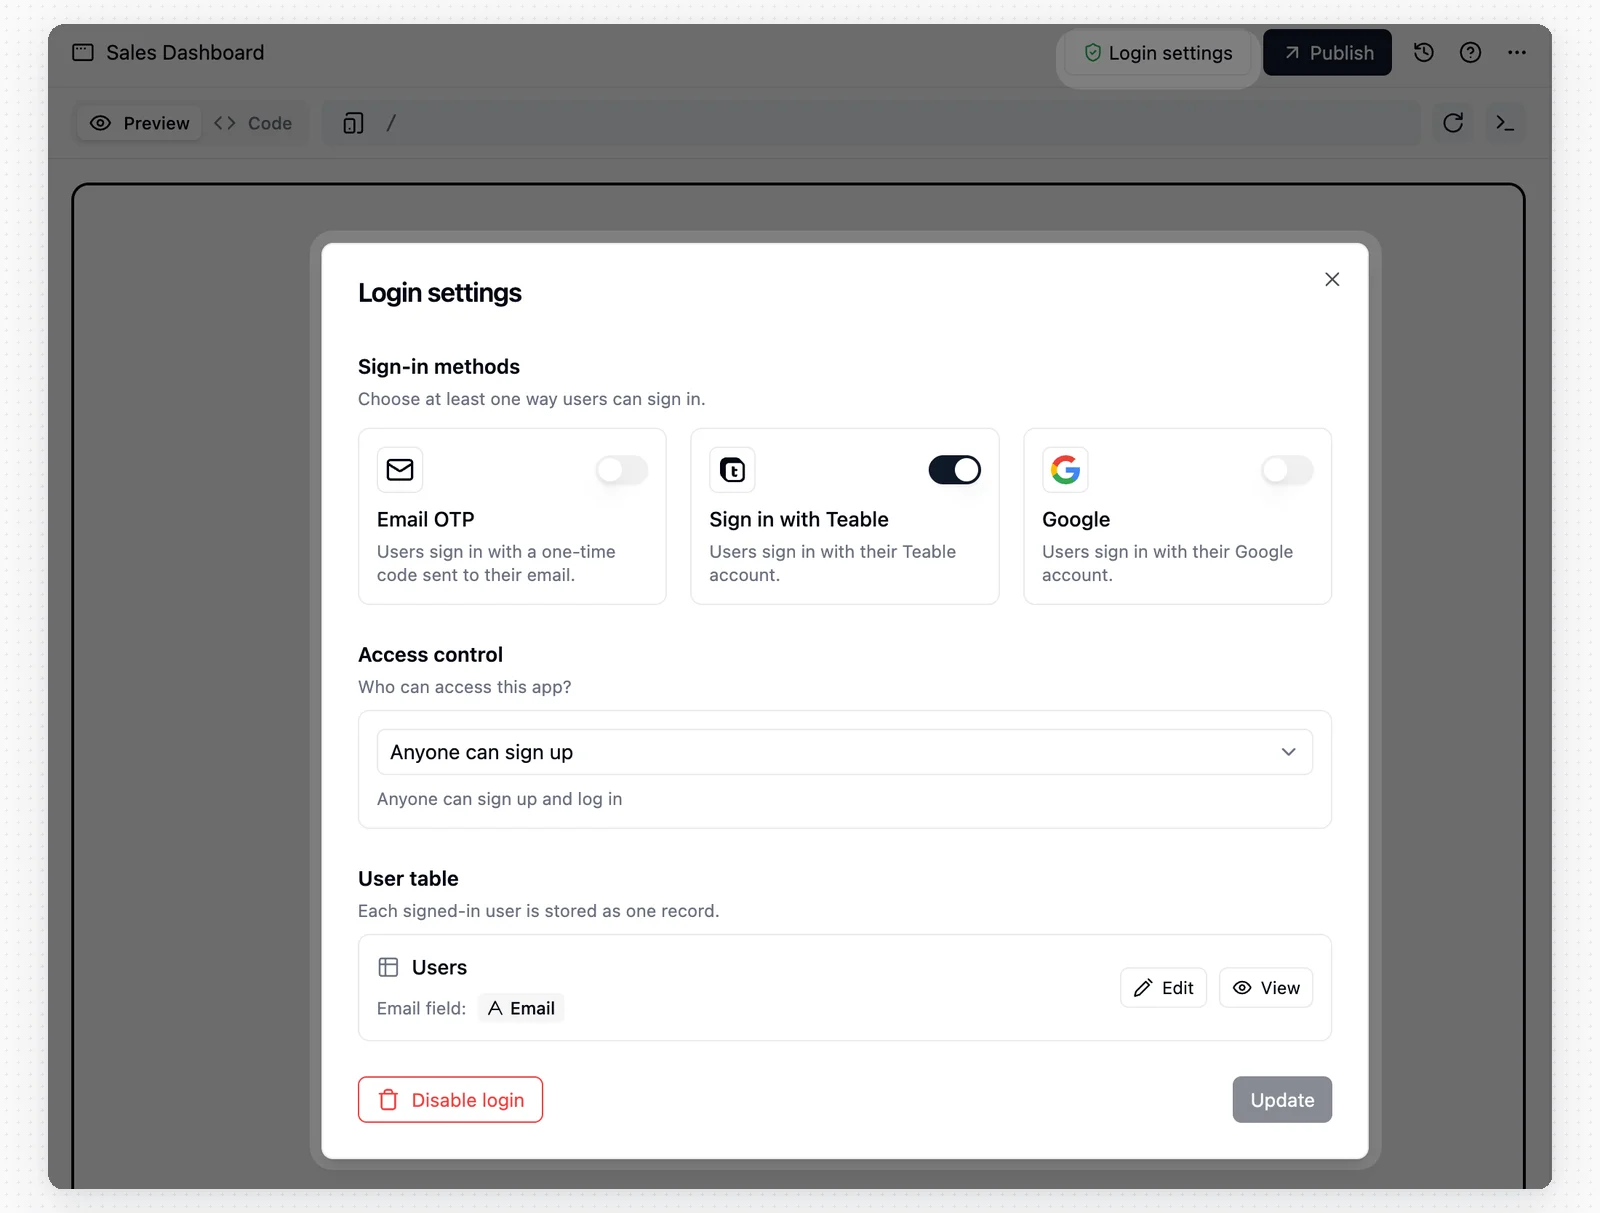
Task: Enable the Google sign-in toggle
Action: (1287, 470)
